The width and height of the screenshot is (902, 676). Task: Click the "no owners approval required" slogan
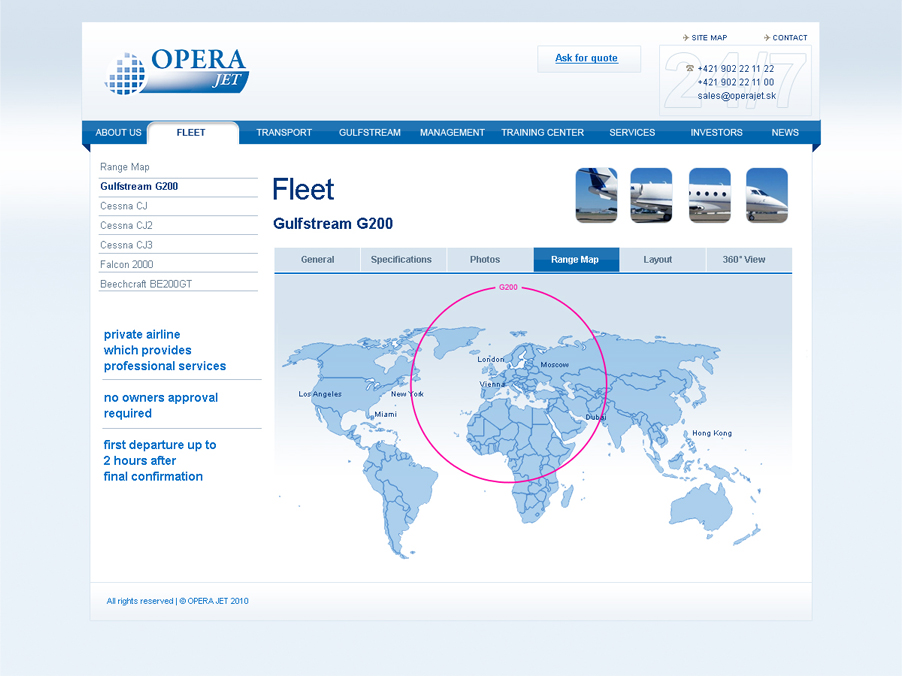160,406
